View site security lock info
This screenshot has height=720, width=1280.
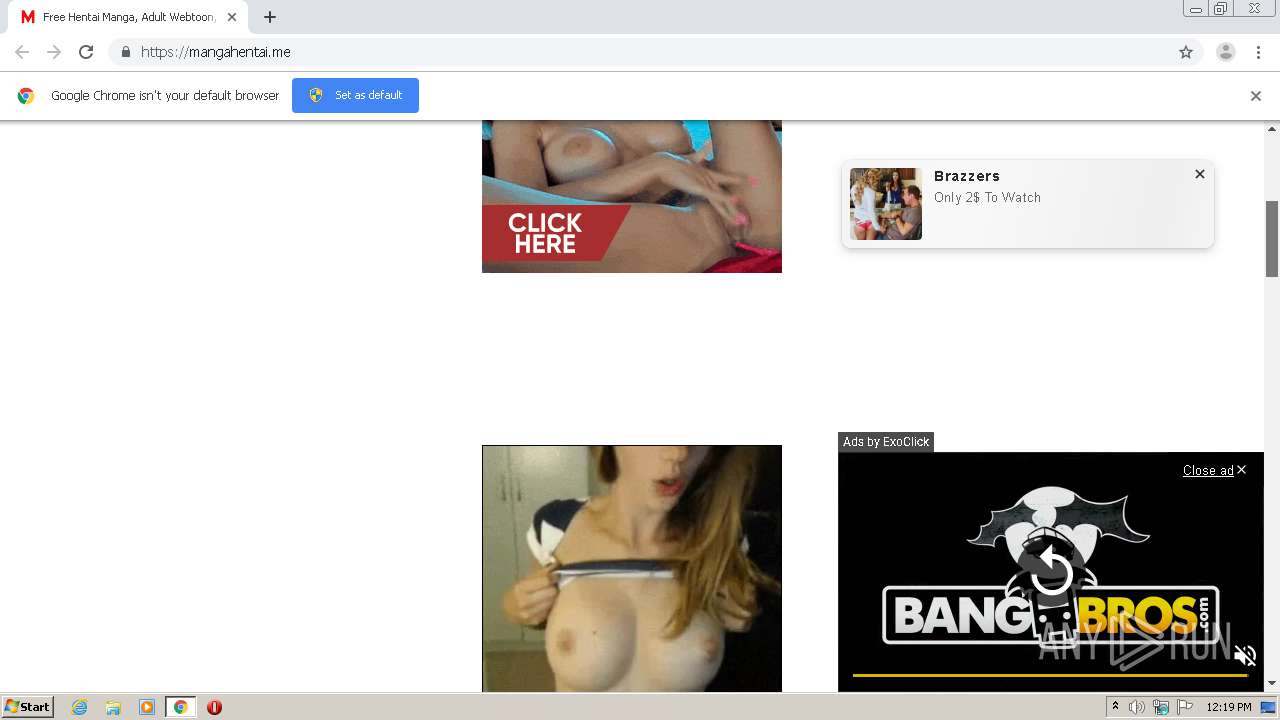pos(125,52)
